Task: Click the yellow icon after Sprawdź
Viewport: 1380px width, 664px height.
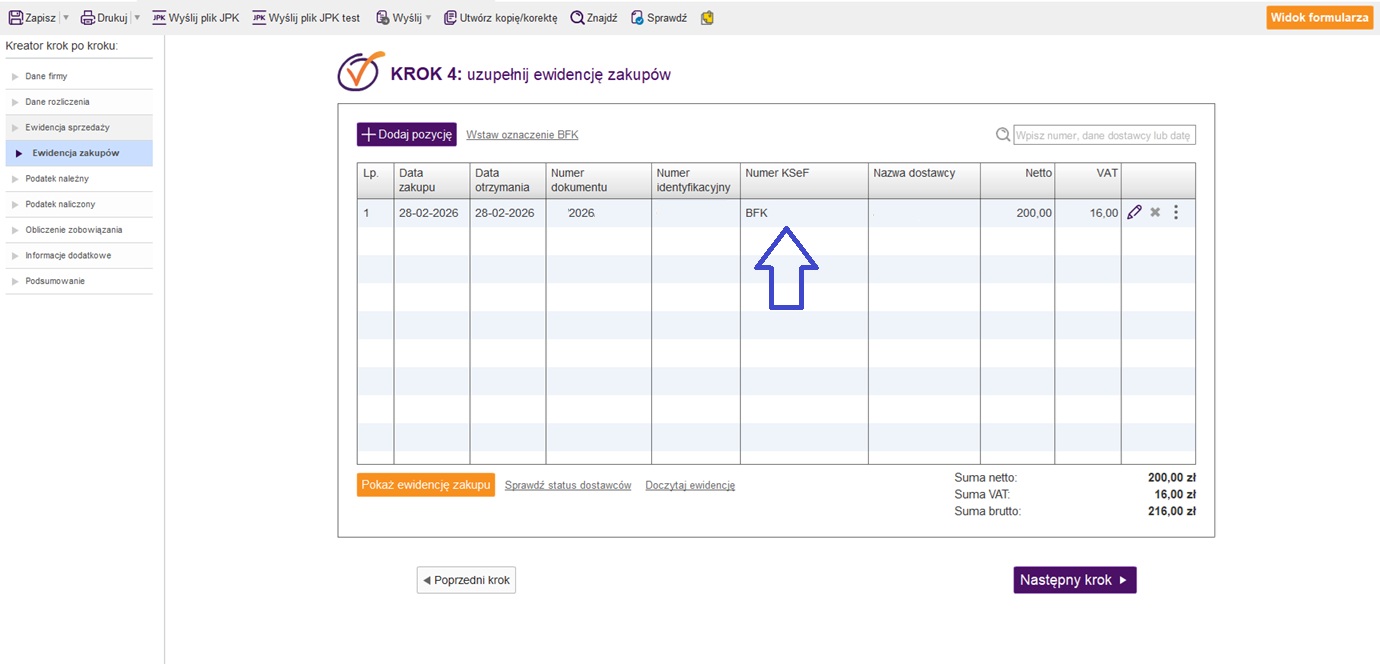Action: (x=707, y=18)
